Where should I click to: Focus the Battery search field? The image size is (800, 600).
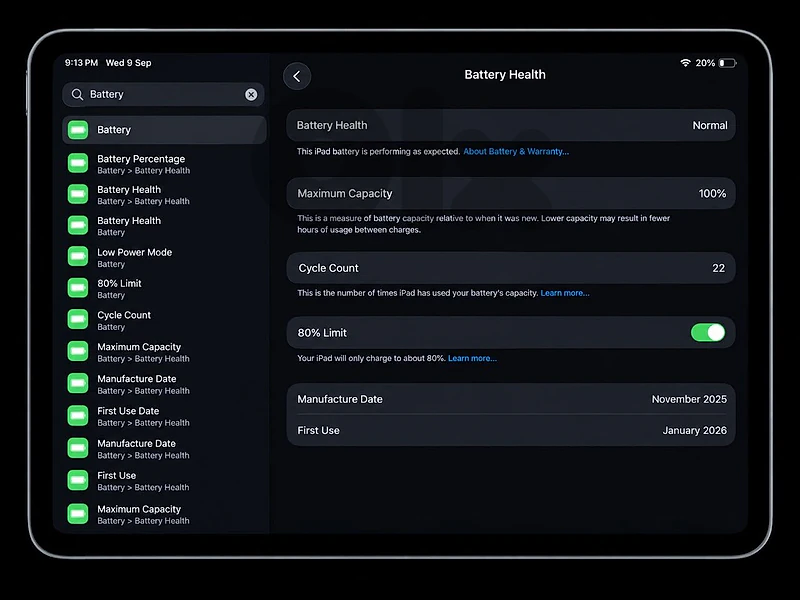(163, 94)
